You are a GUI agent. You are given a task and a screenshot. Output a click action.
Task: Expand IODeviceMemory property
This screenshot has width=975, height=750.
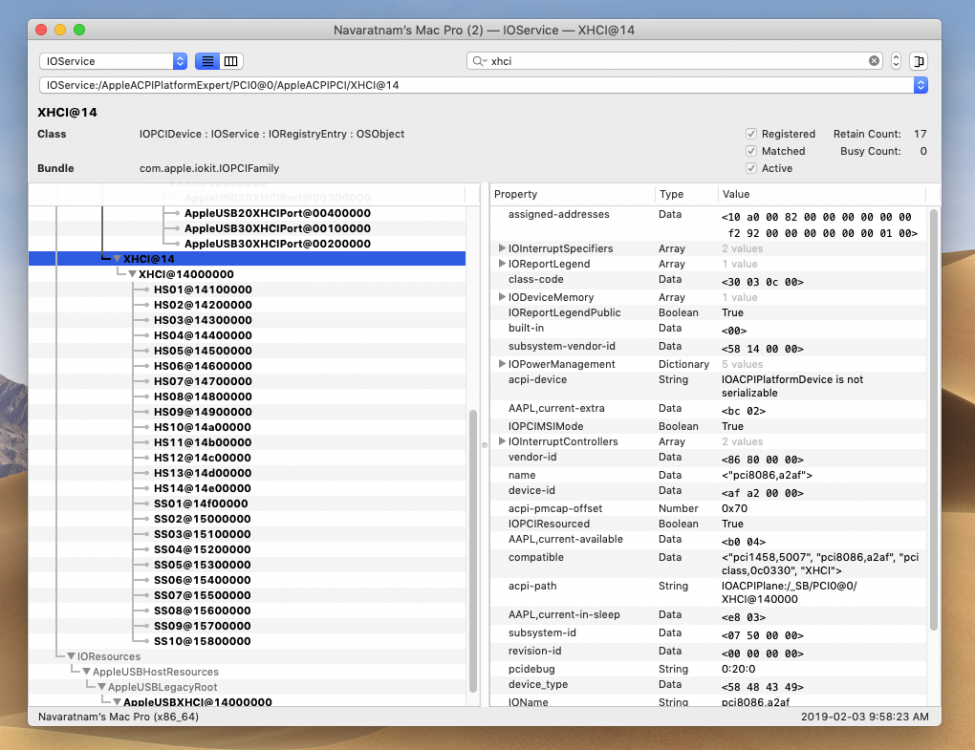[502, 297]
